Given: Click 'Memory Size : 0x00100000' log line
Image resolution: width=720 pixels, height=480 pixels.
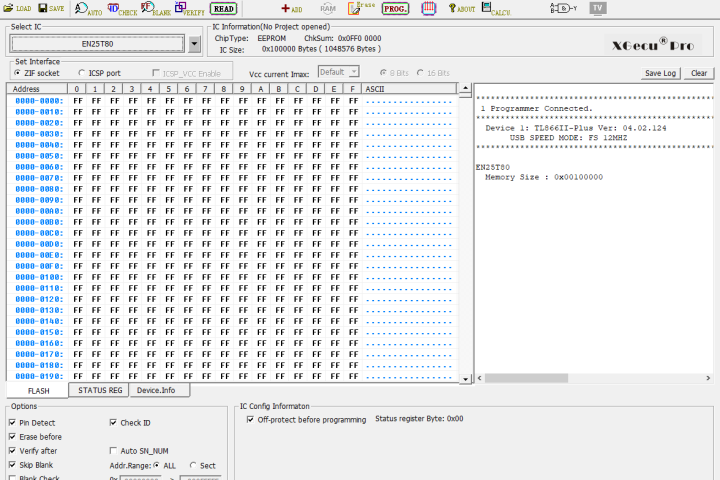Looking at the screenshot, I should 544,177.
